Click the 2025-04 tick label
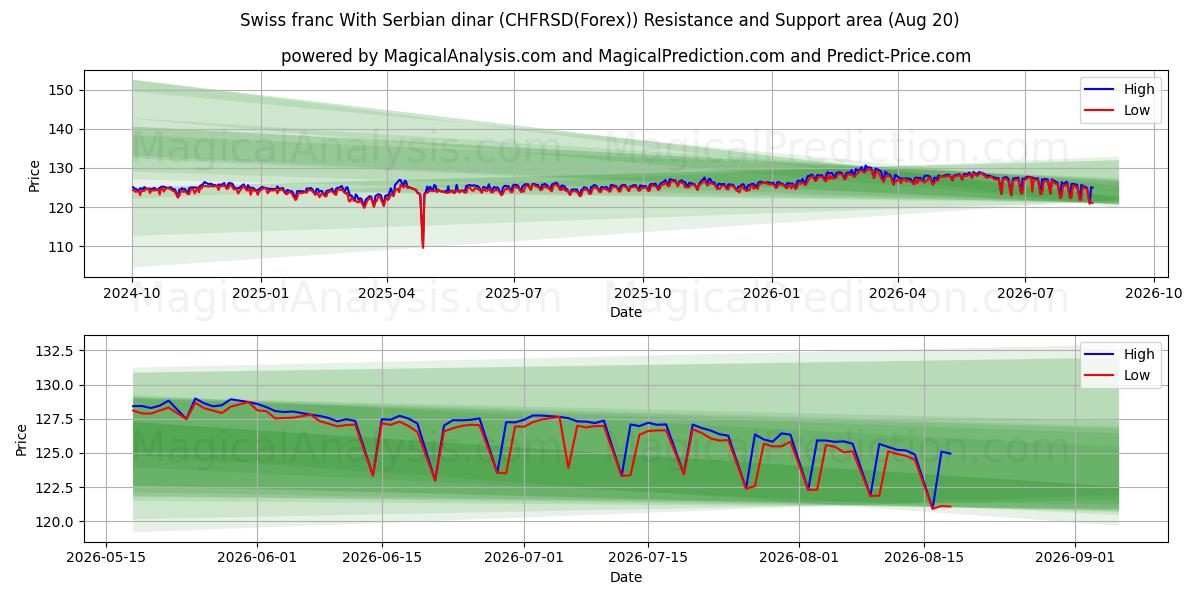 [387, 293]
